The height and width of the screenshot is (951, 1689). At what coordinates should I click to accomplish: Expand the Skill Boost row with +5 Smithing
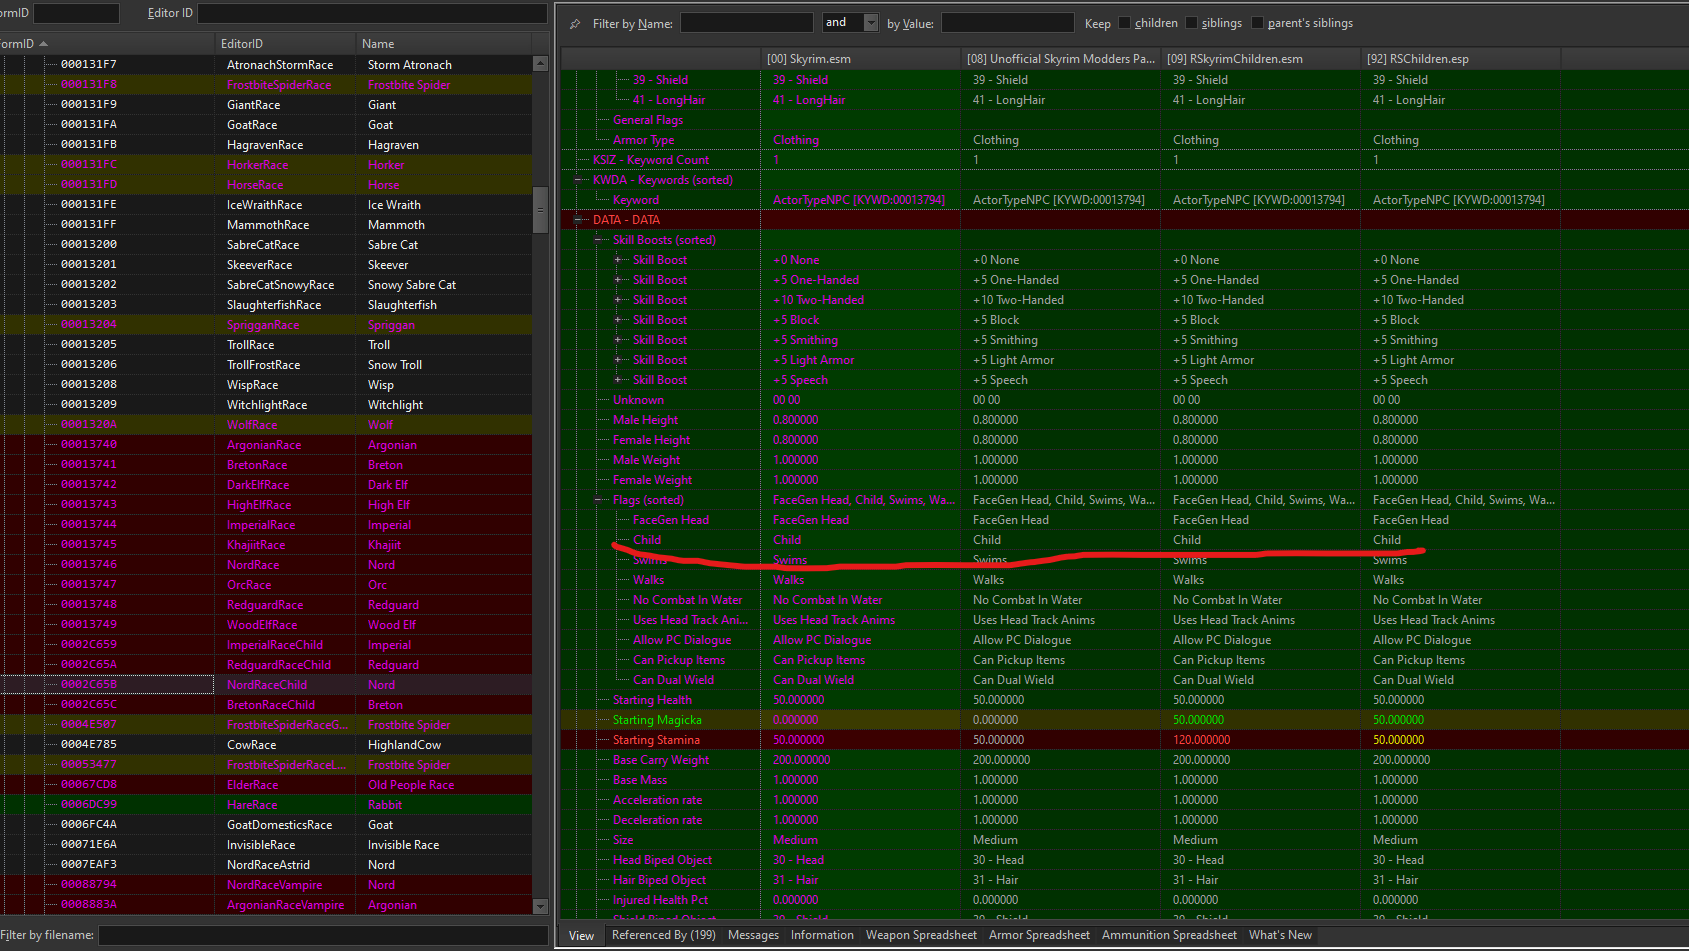pyautogui.click(x=619, y=340)
